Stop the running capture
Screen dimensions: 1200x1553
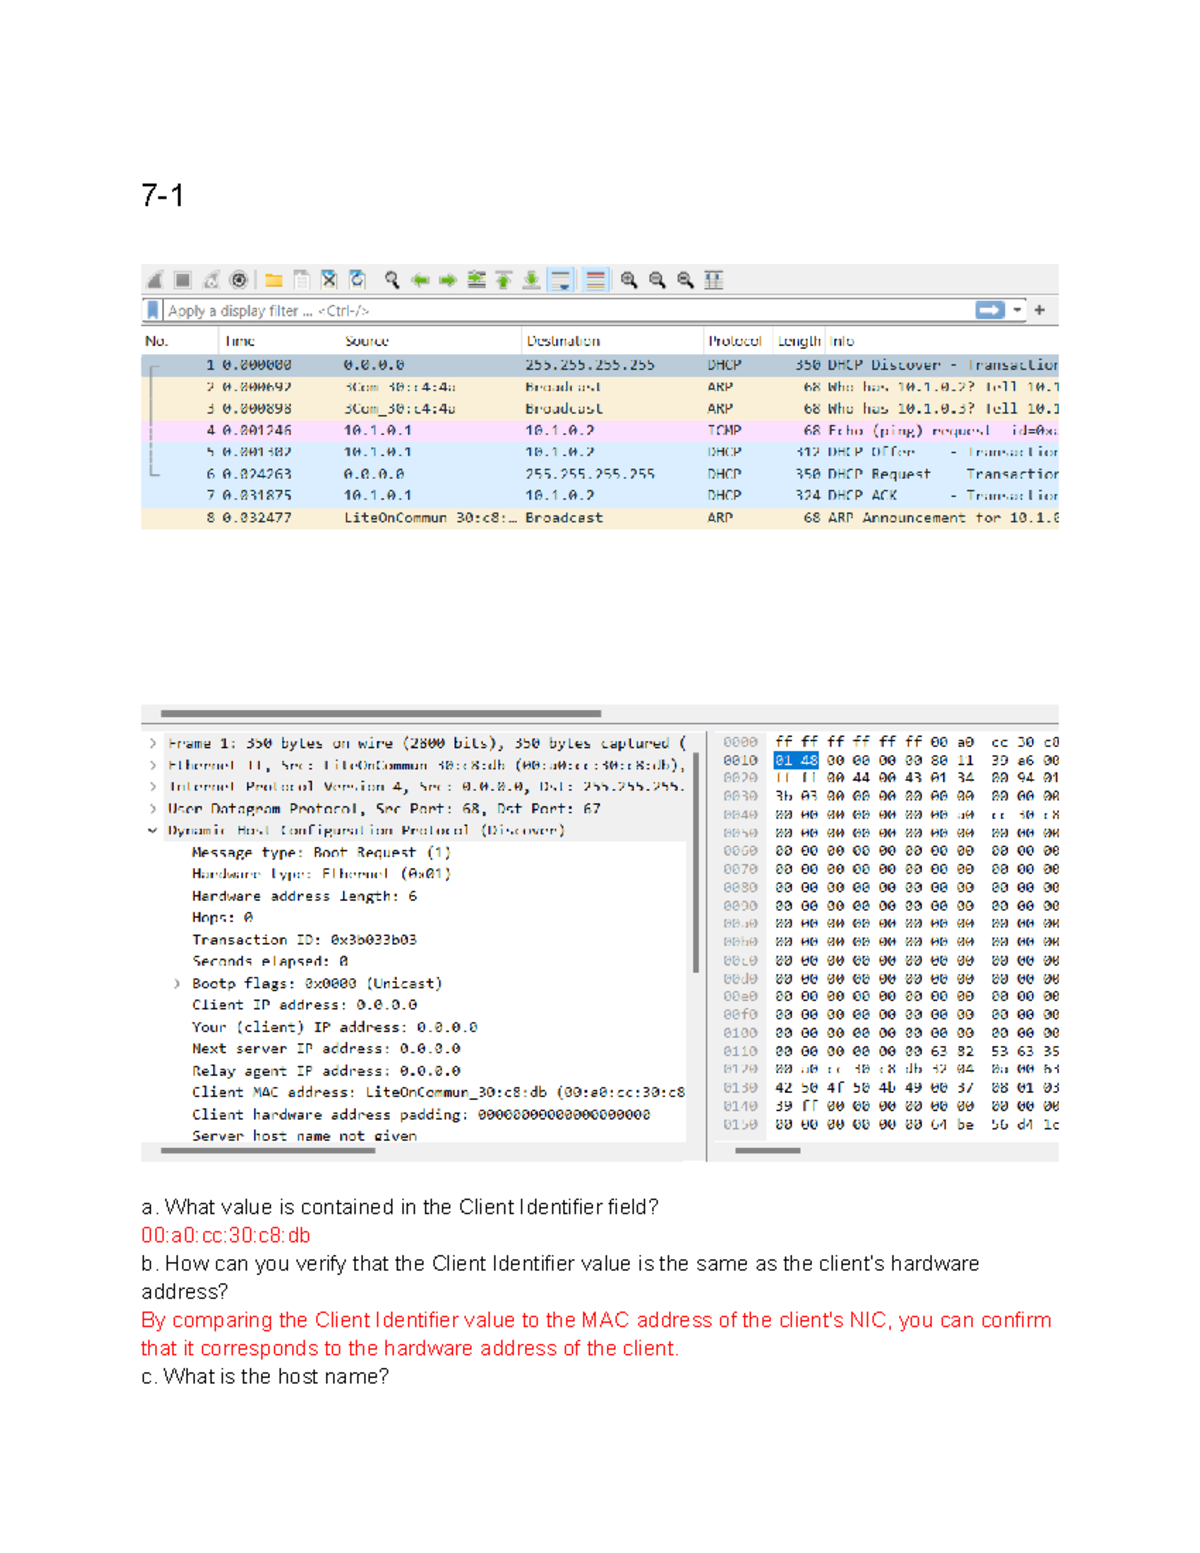(x=184, y=279)
